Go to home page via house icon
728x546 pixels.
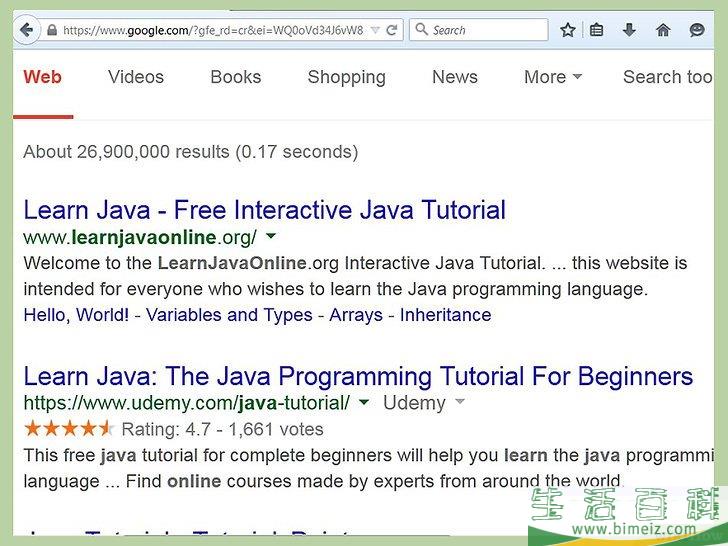[663, 30]
